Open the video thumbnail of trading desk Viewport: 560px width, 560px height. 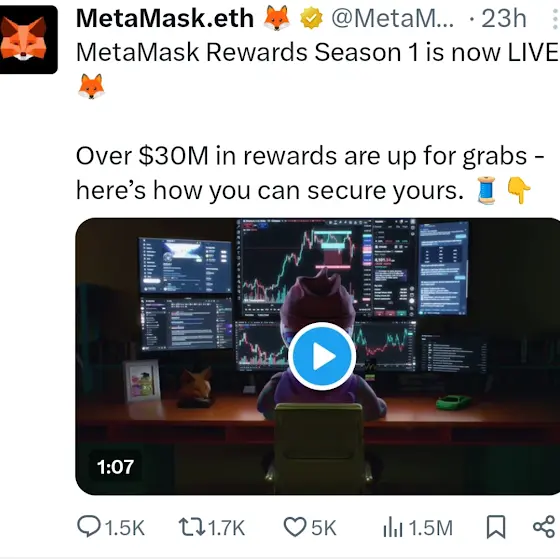coord(318,356)
